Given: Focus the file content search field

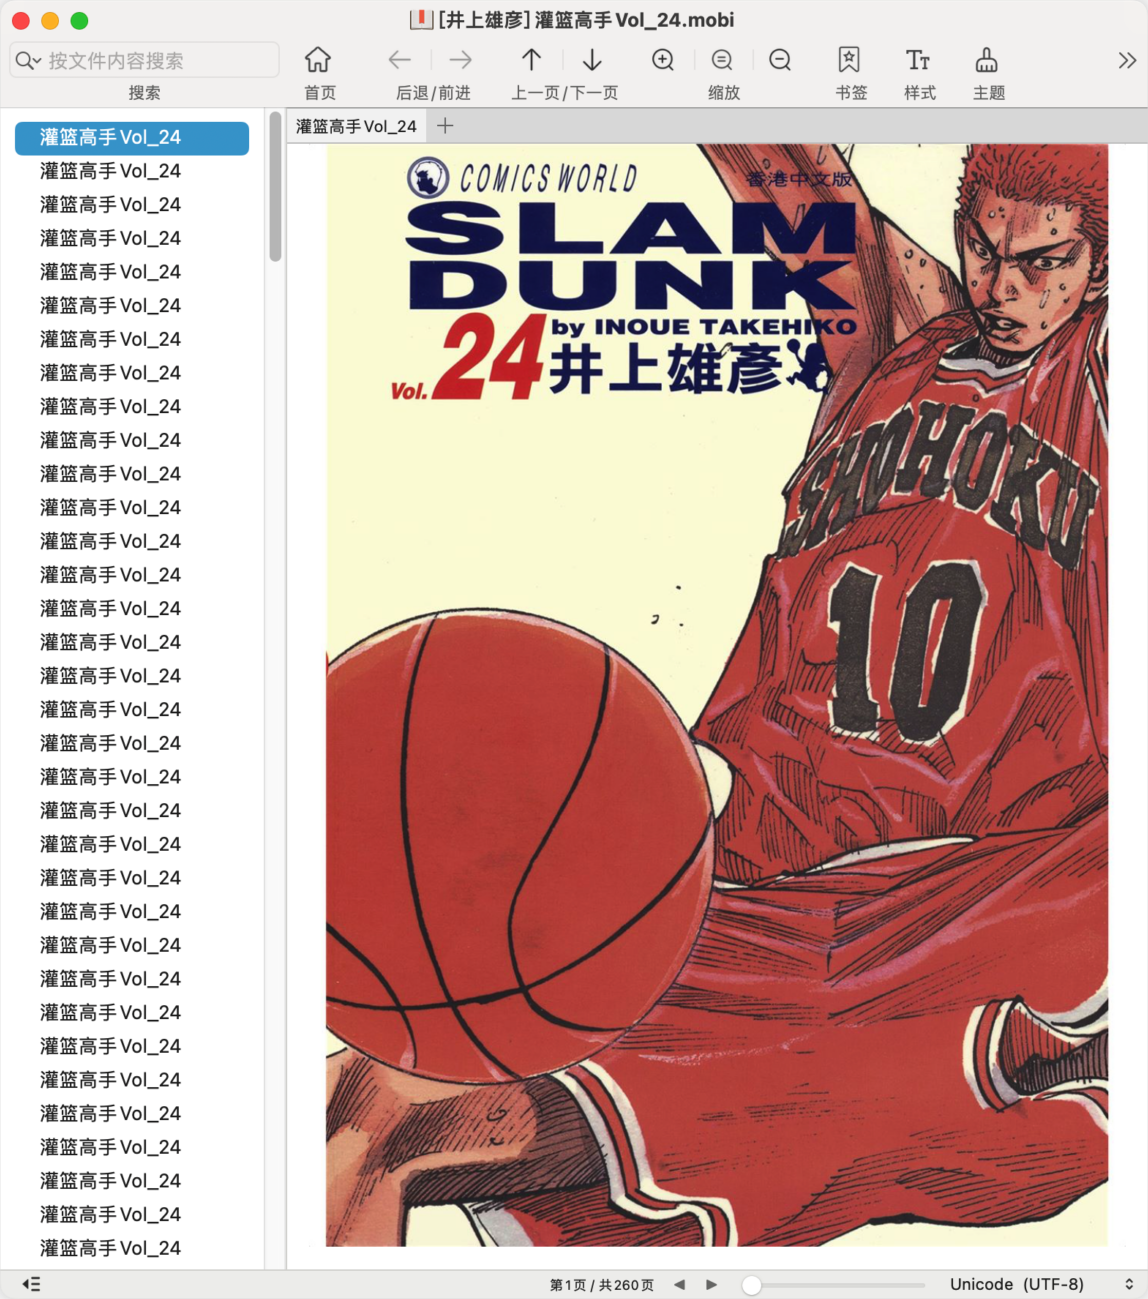Looking at the screenshot, I should point(144,60).
